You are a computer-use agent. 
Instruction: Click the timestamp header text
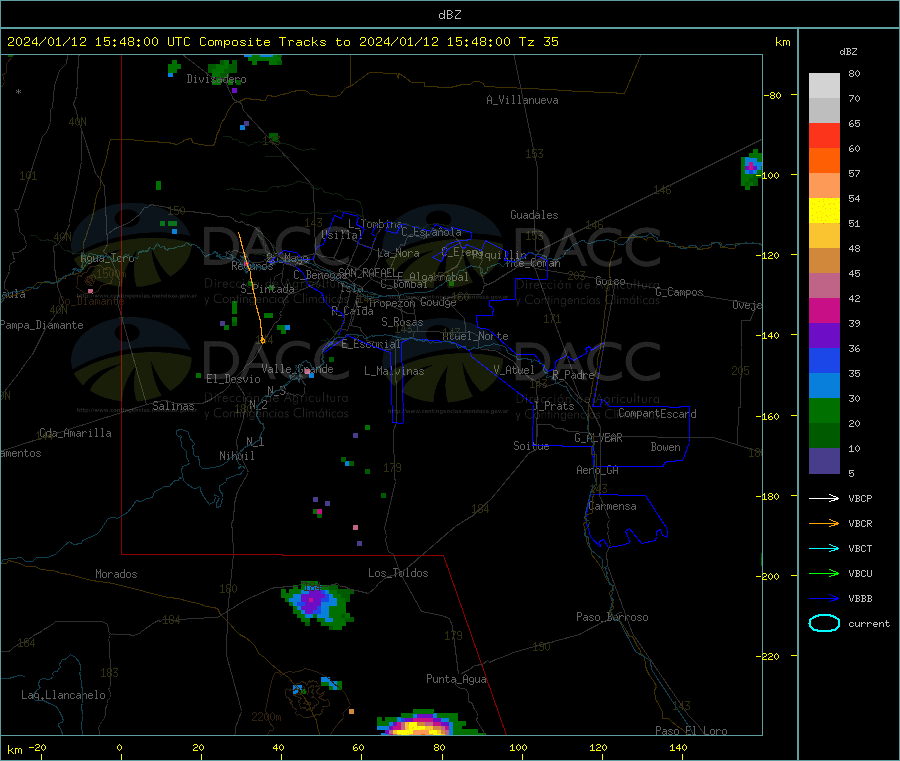tap(283, 42)
